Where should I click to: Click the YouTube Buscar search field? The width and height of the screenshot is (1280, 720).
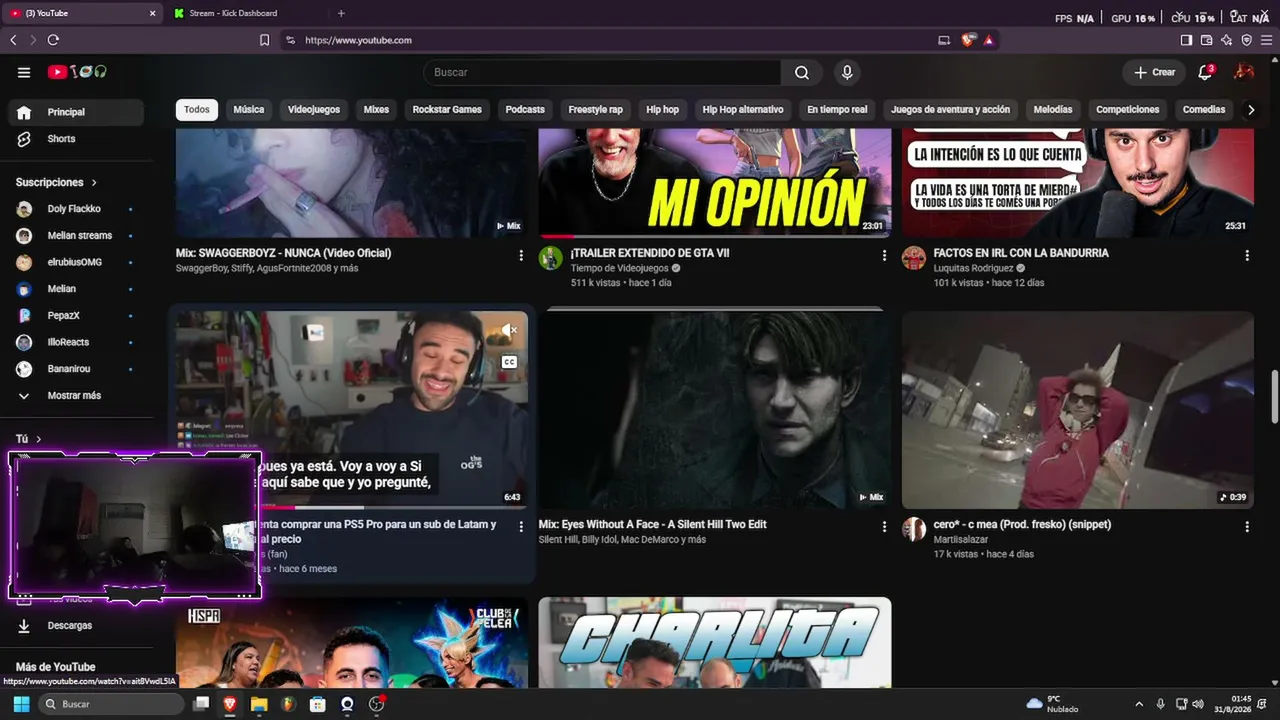pos(602,72)
